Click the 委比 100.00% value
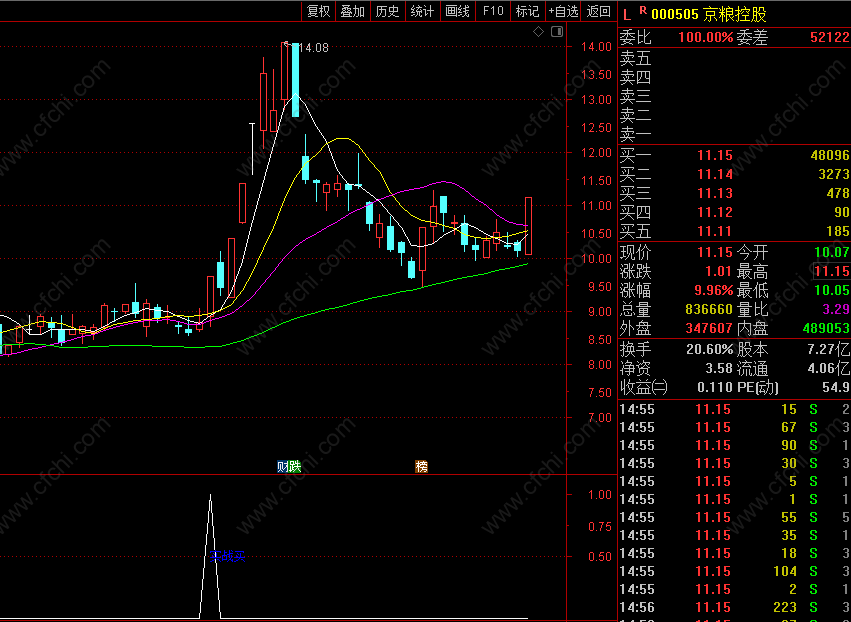Viewport: 851px width, 622px height. 706,37
